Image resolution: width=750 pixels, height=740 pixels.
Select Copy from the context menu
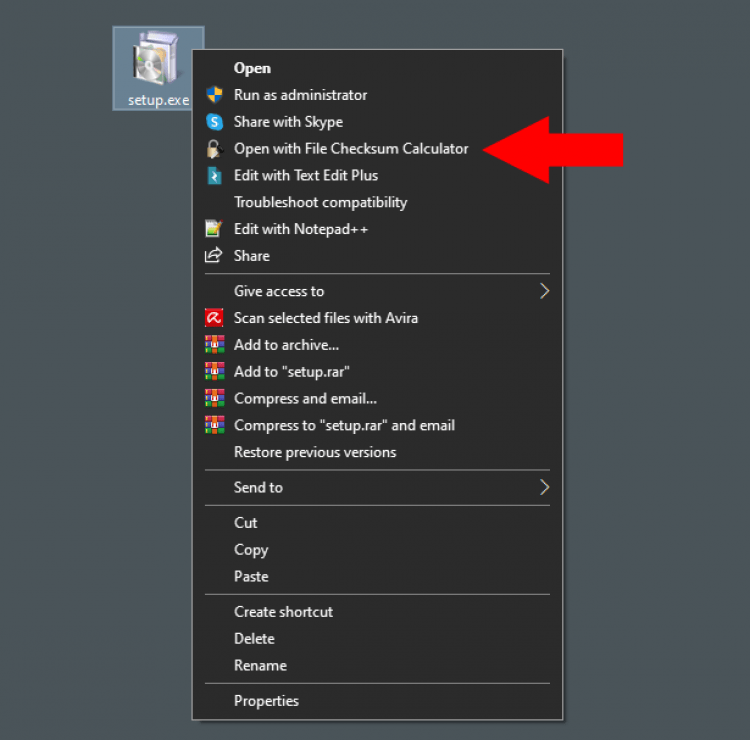click(x=251, y=550)
